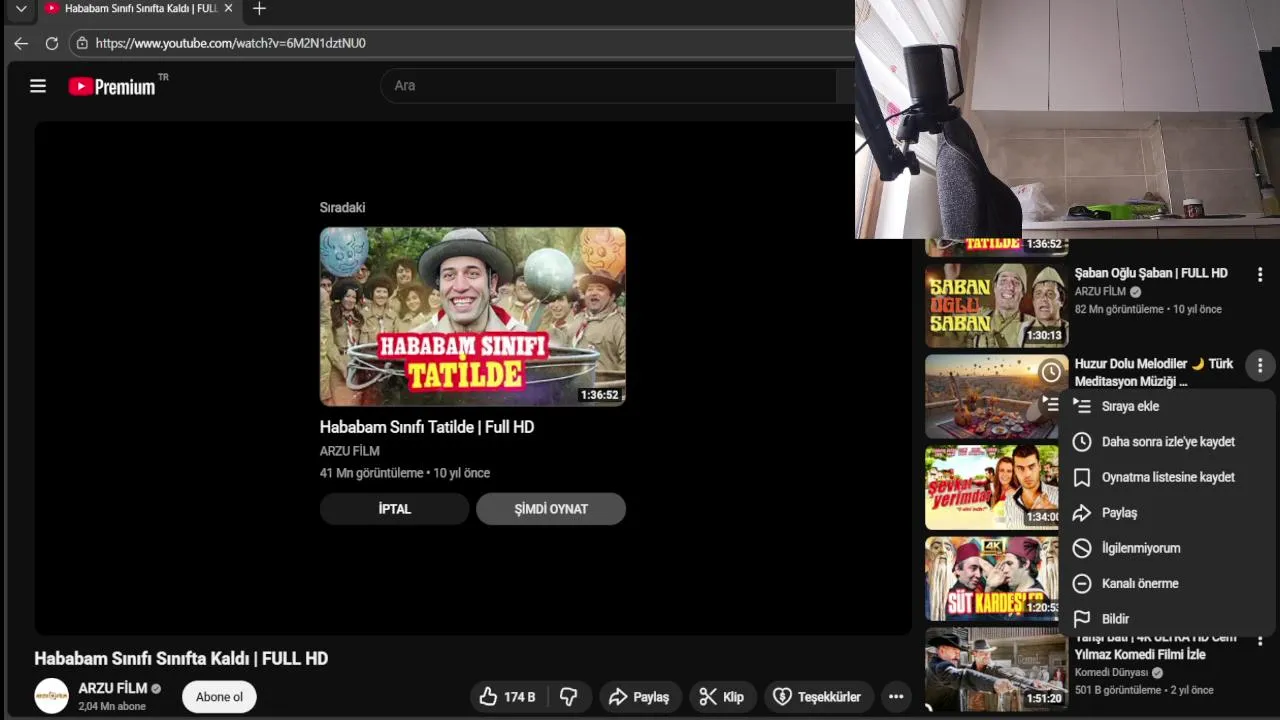Screen dimensions: 1280x720
Task: Select İlgilenmiyorum menu option
Action: 1166,548
